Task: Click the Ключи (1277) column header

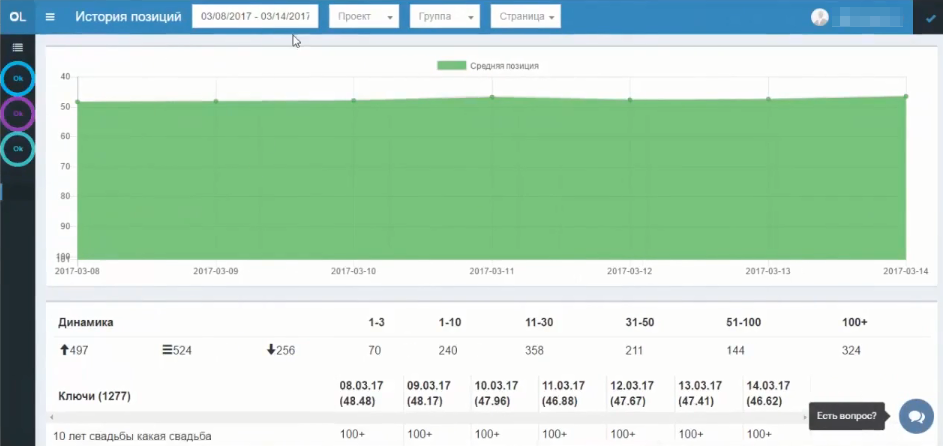Action: [x=95, y=396]
